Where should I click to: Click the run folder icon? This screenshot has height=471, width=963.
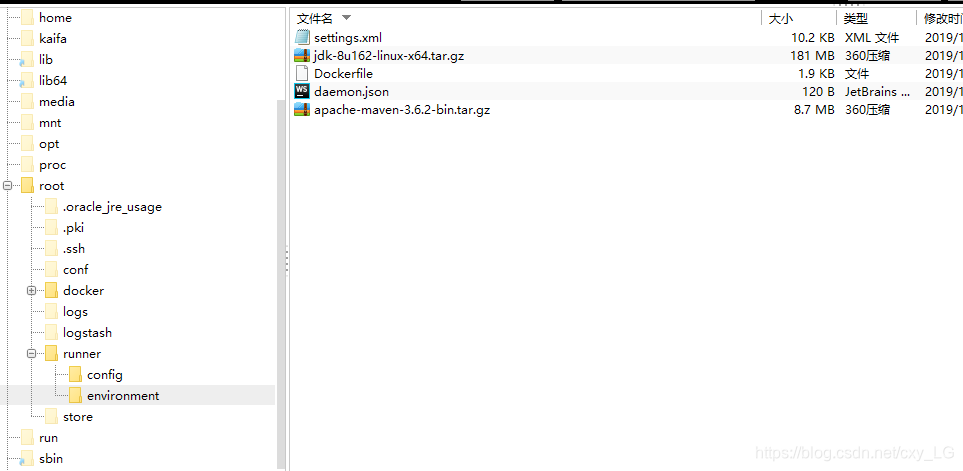pos(27,438)
